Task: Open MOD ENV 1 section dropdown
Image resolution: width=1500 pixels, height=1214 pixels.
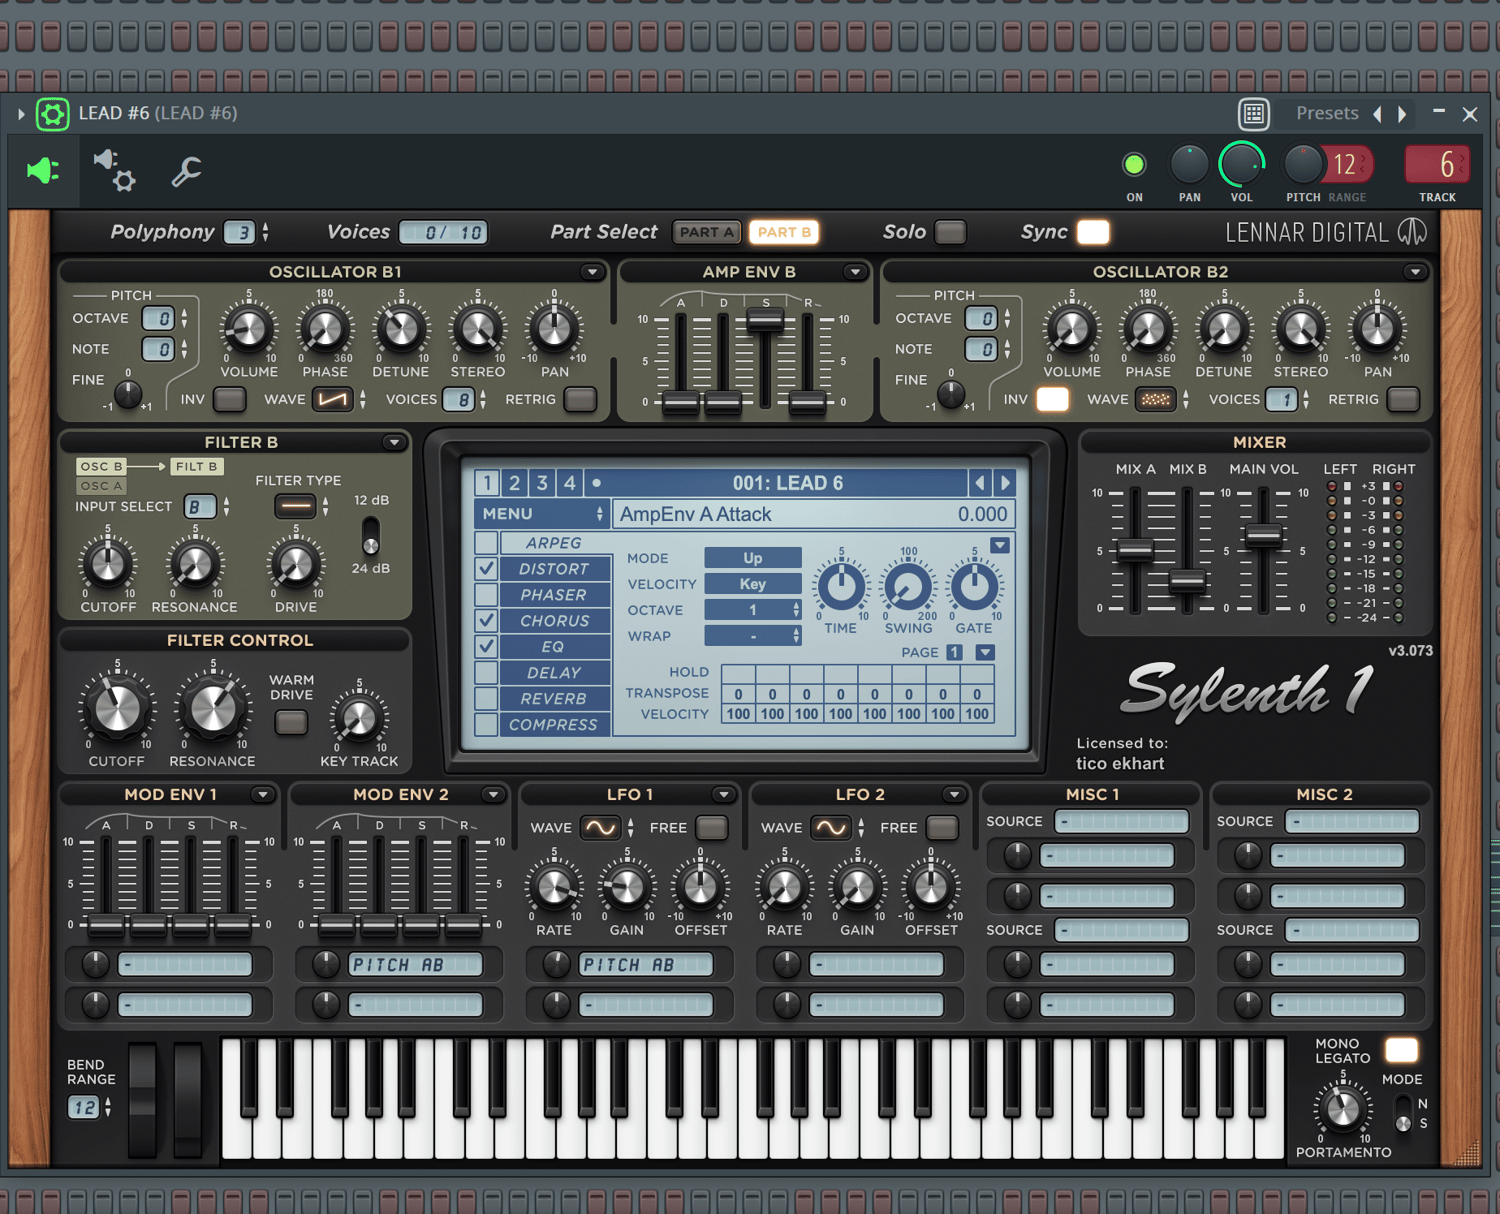Action: pyautogui.click(x=263, y=795)
